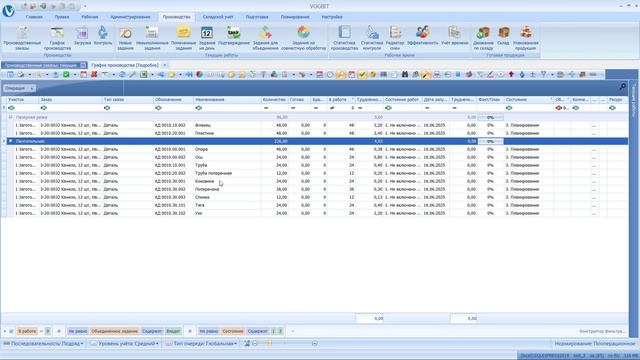Open the Эффективность ribbon icon
The height and width of the screenshot is (360, 640).
tap(422, 36)
